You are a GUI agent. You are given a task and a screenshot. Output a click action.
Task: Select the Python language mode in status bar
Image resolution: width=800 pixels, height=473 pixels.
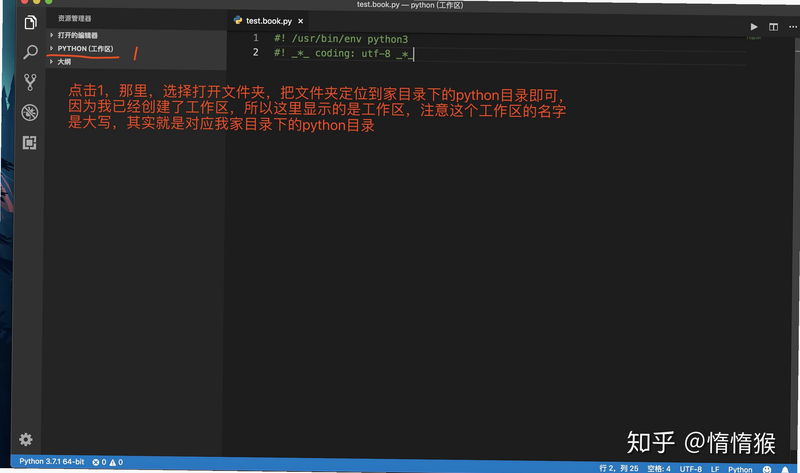click(740, 469)
